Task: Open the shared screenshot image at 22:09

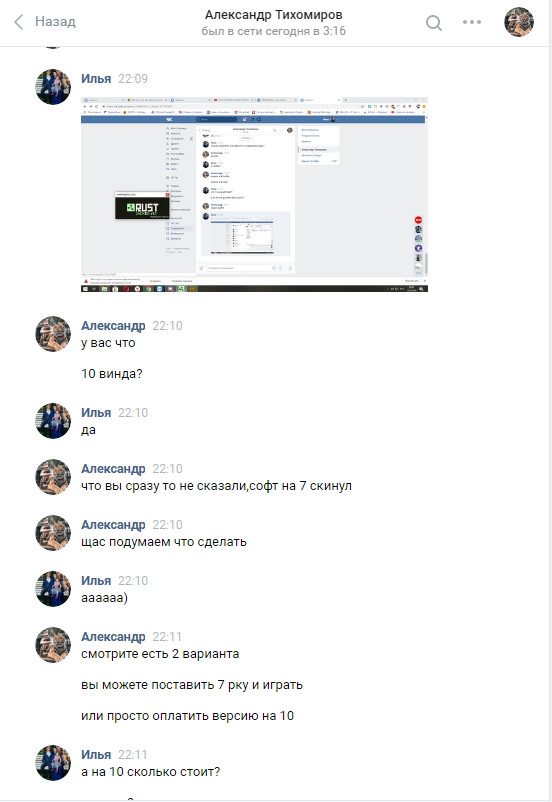Action: [x=254, y=194]
